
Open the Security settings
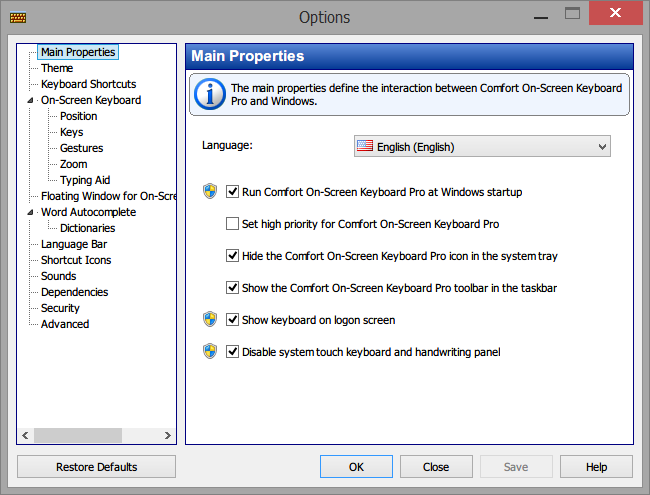click(60, 308)
